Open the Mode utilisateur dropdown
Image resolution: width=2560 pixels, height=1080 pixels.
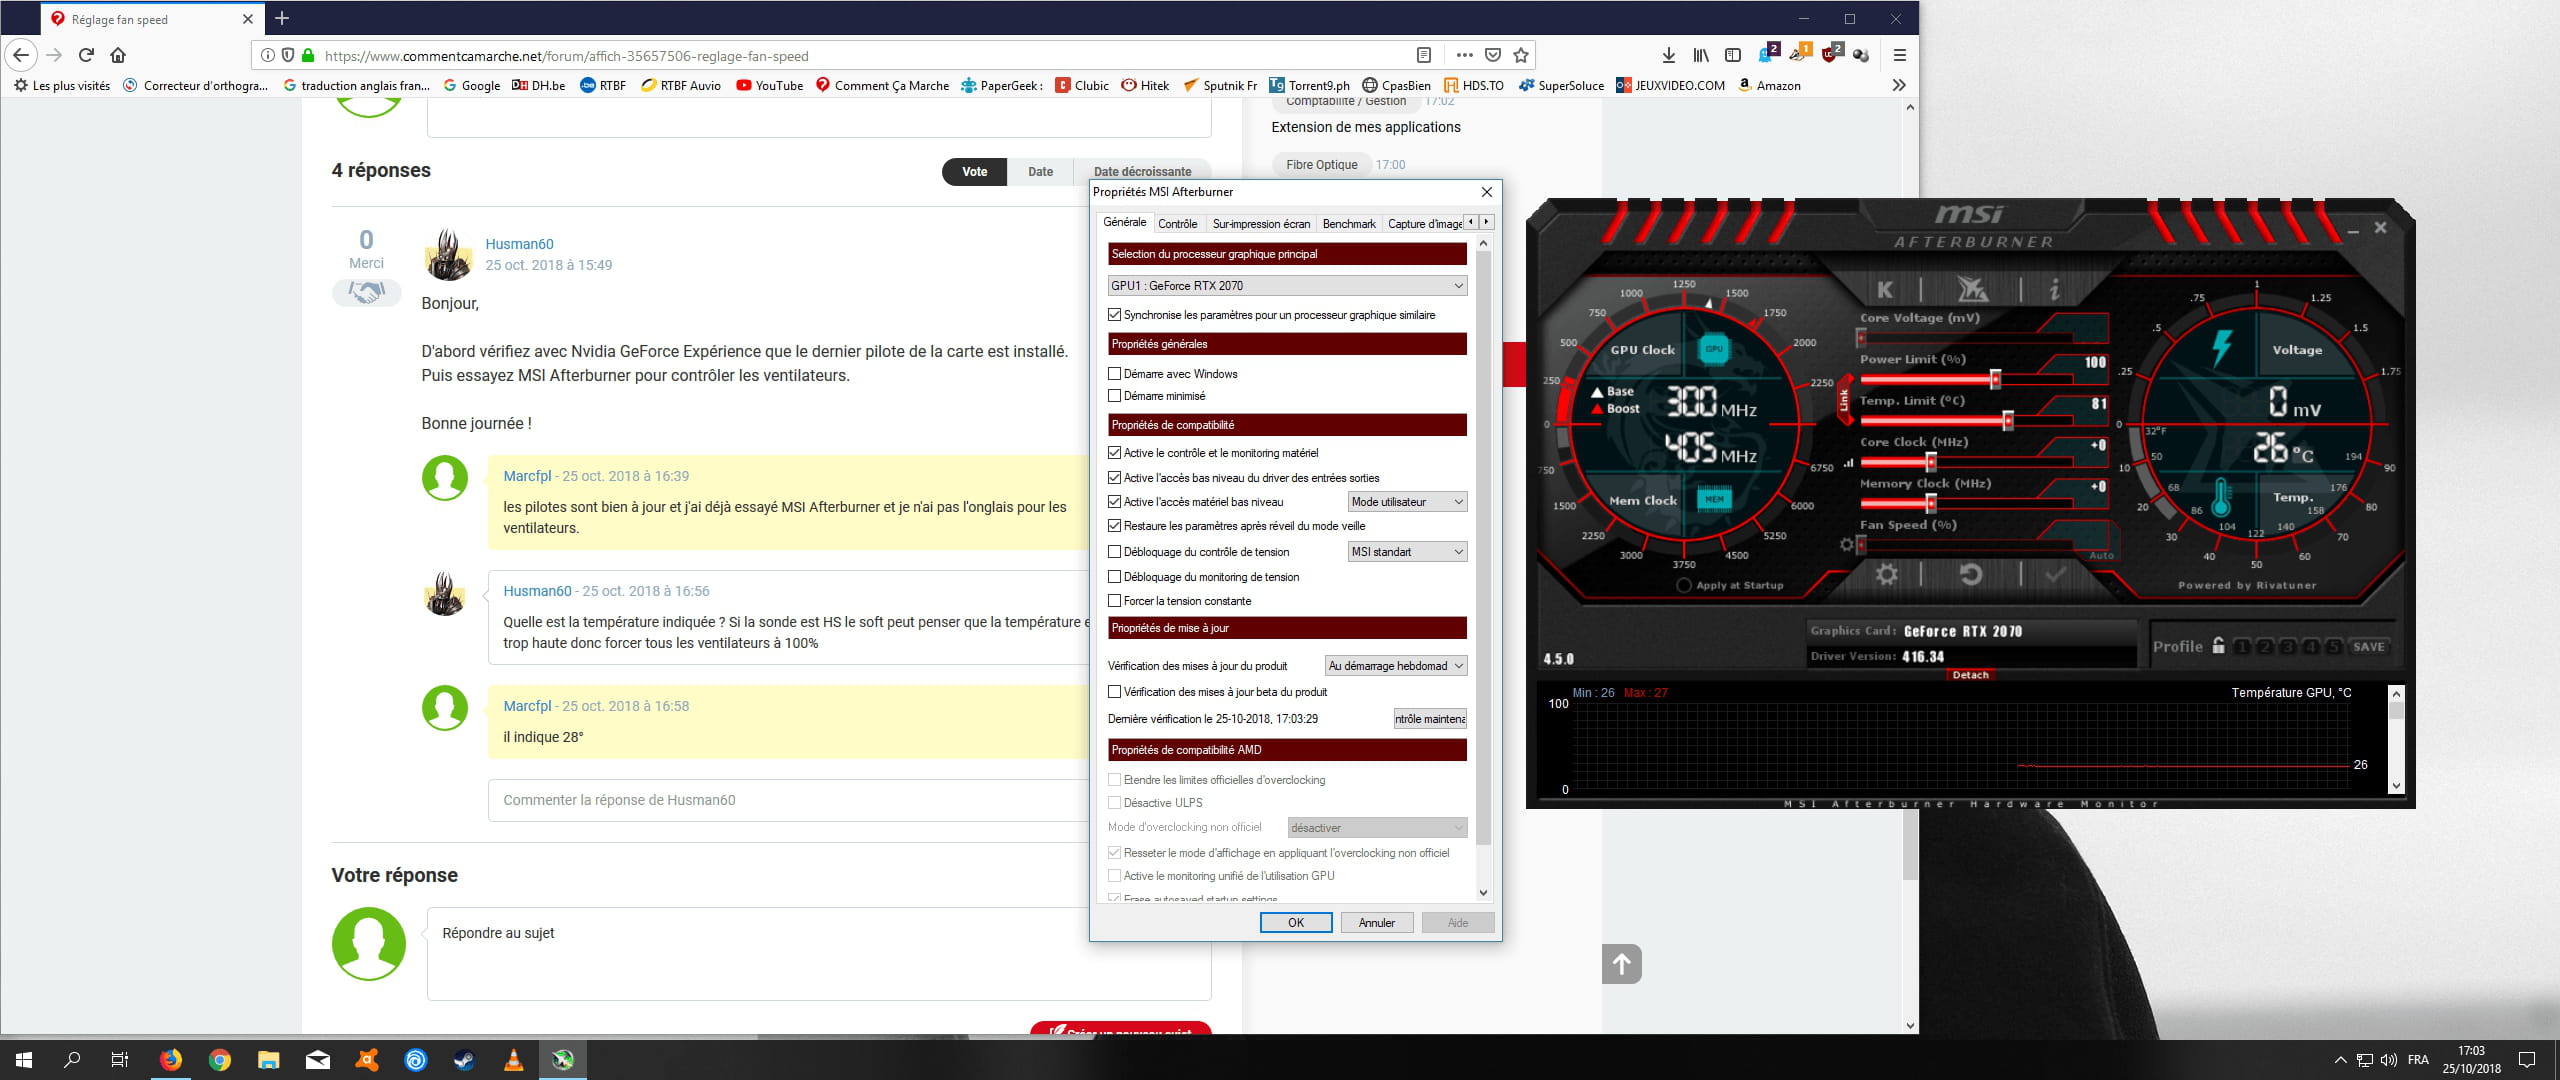1407,502
